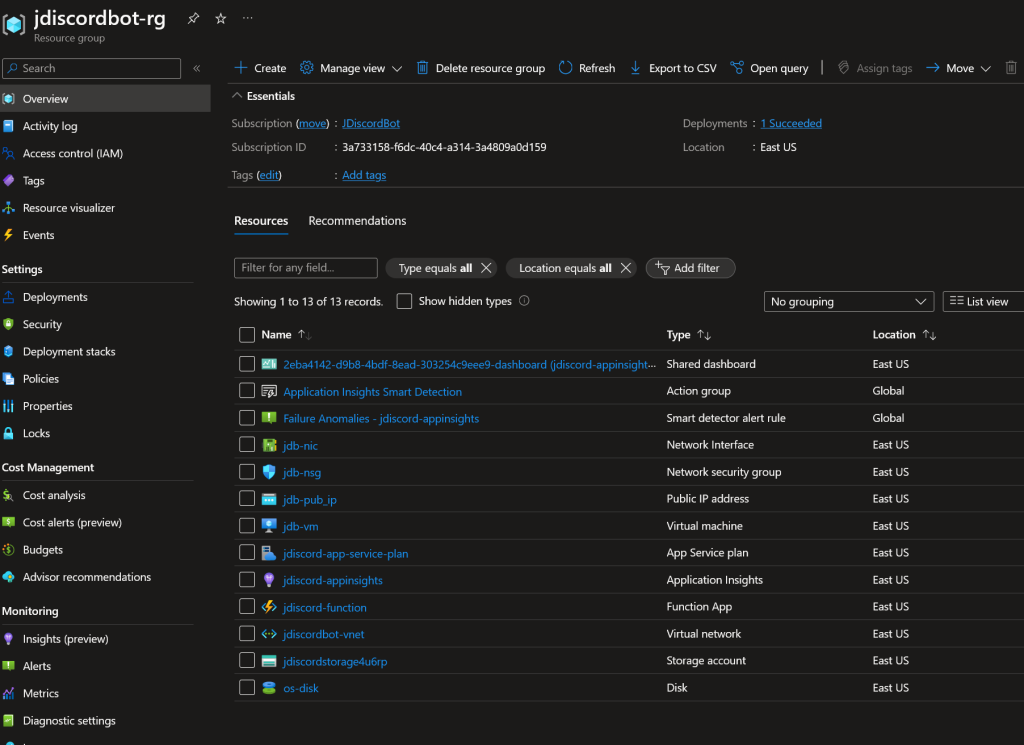Click the os-disk disk icon
The height and width of the screenshot is (745, 1024).
(269, 688)
